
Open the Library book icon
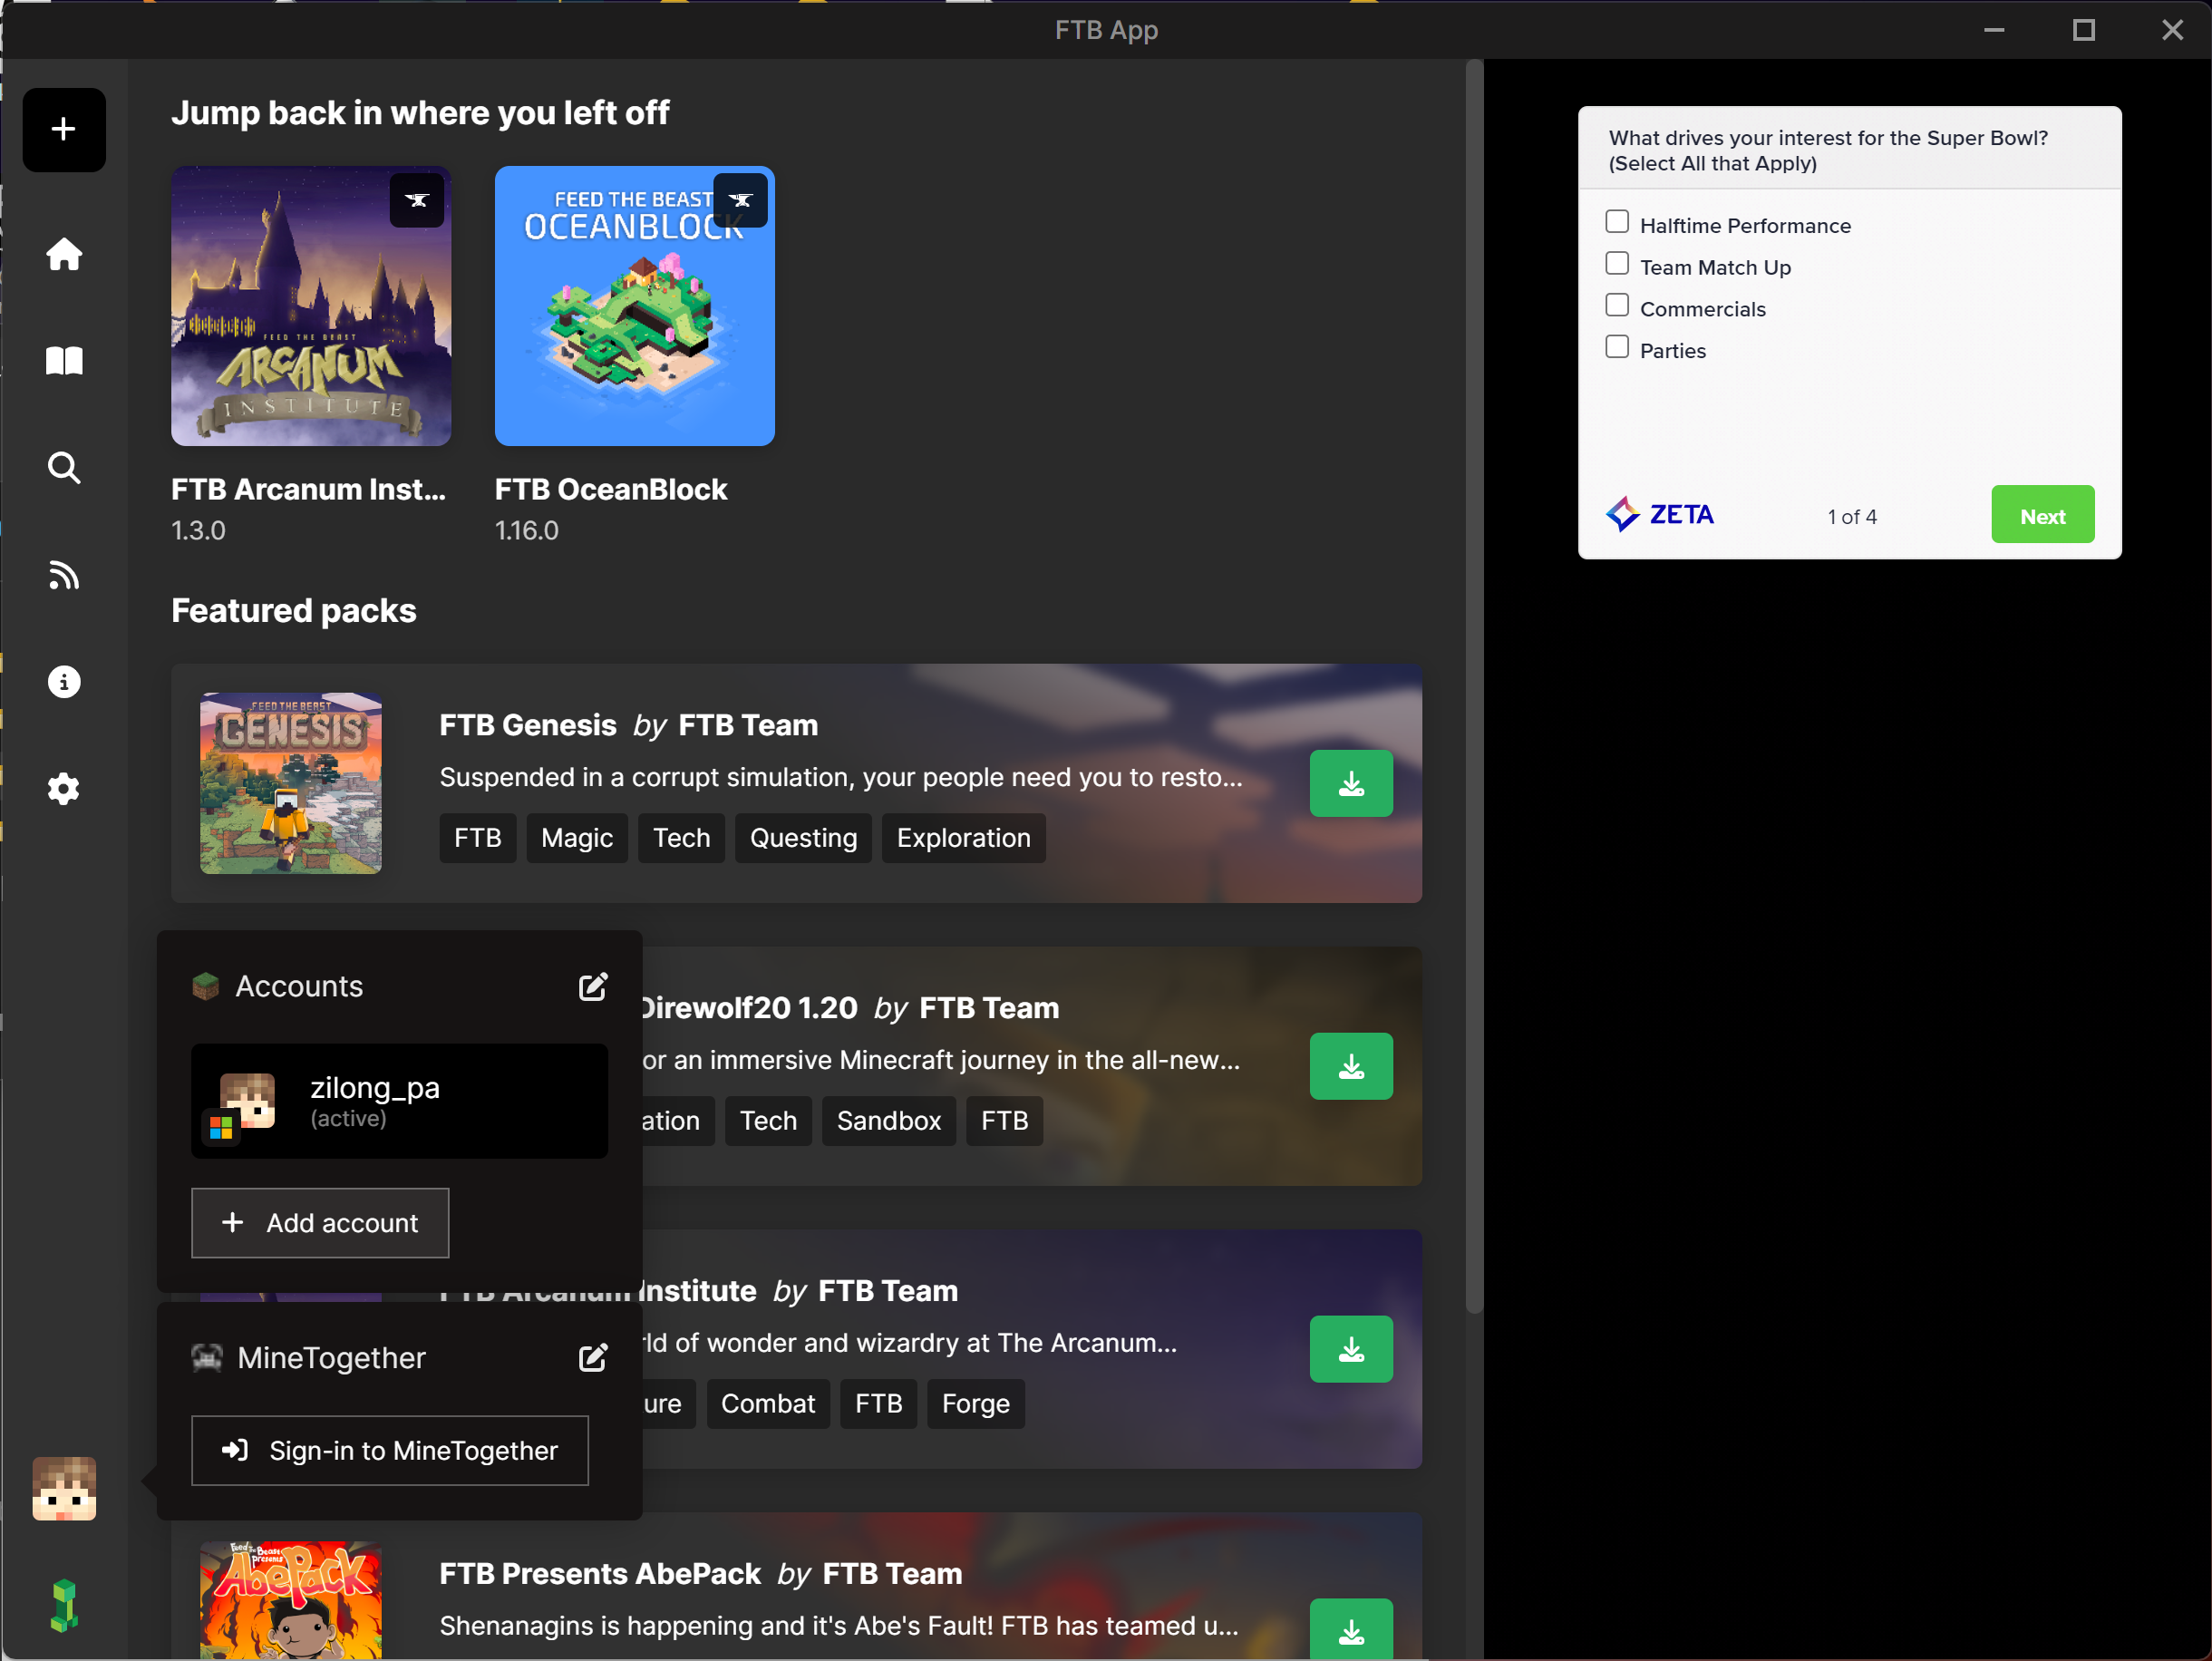[64, 361]
